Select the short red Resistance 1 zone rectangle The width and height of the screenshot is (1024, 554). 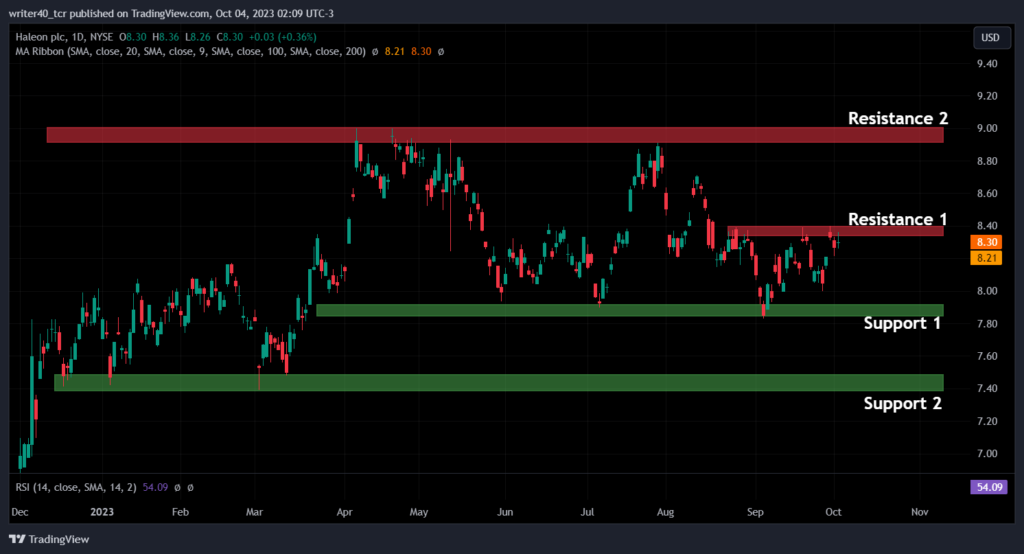835,231
